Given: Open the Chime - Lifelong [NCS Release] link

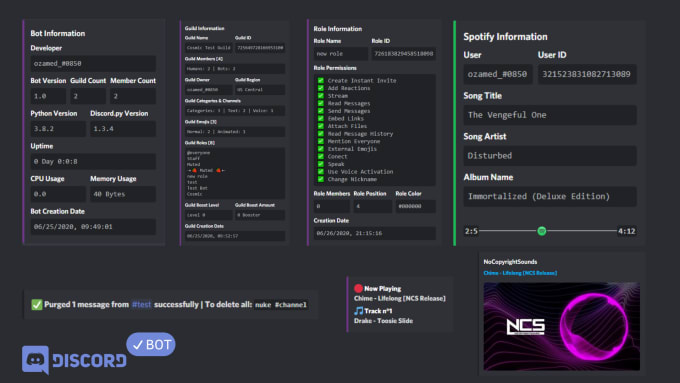Looking at the screenshot, I should tap(520, 273).
